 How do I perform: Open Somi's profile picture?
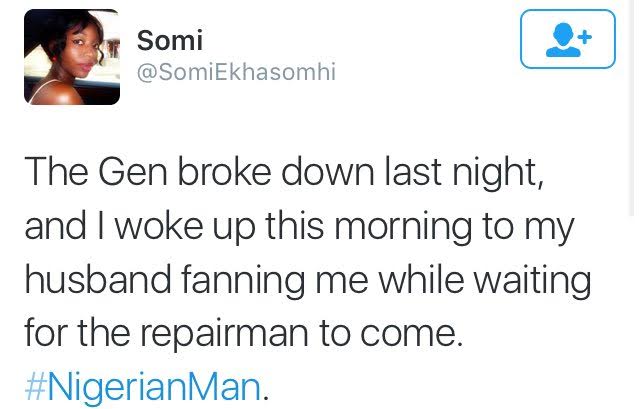pos(72,57)
